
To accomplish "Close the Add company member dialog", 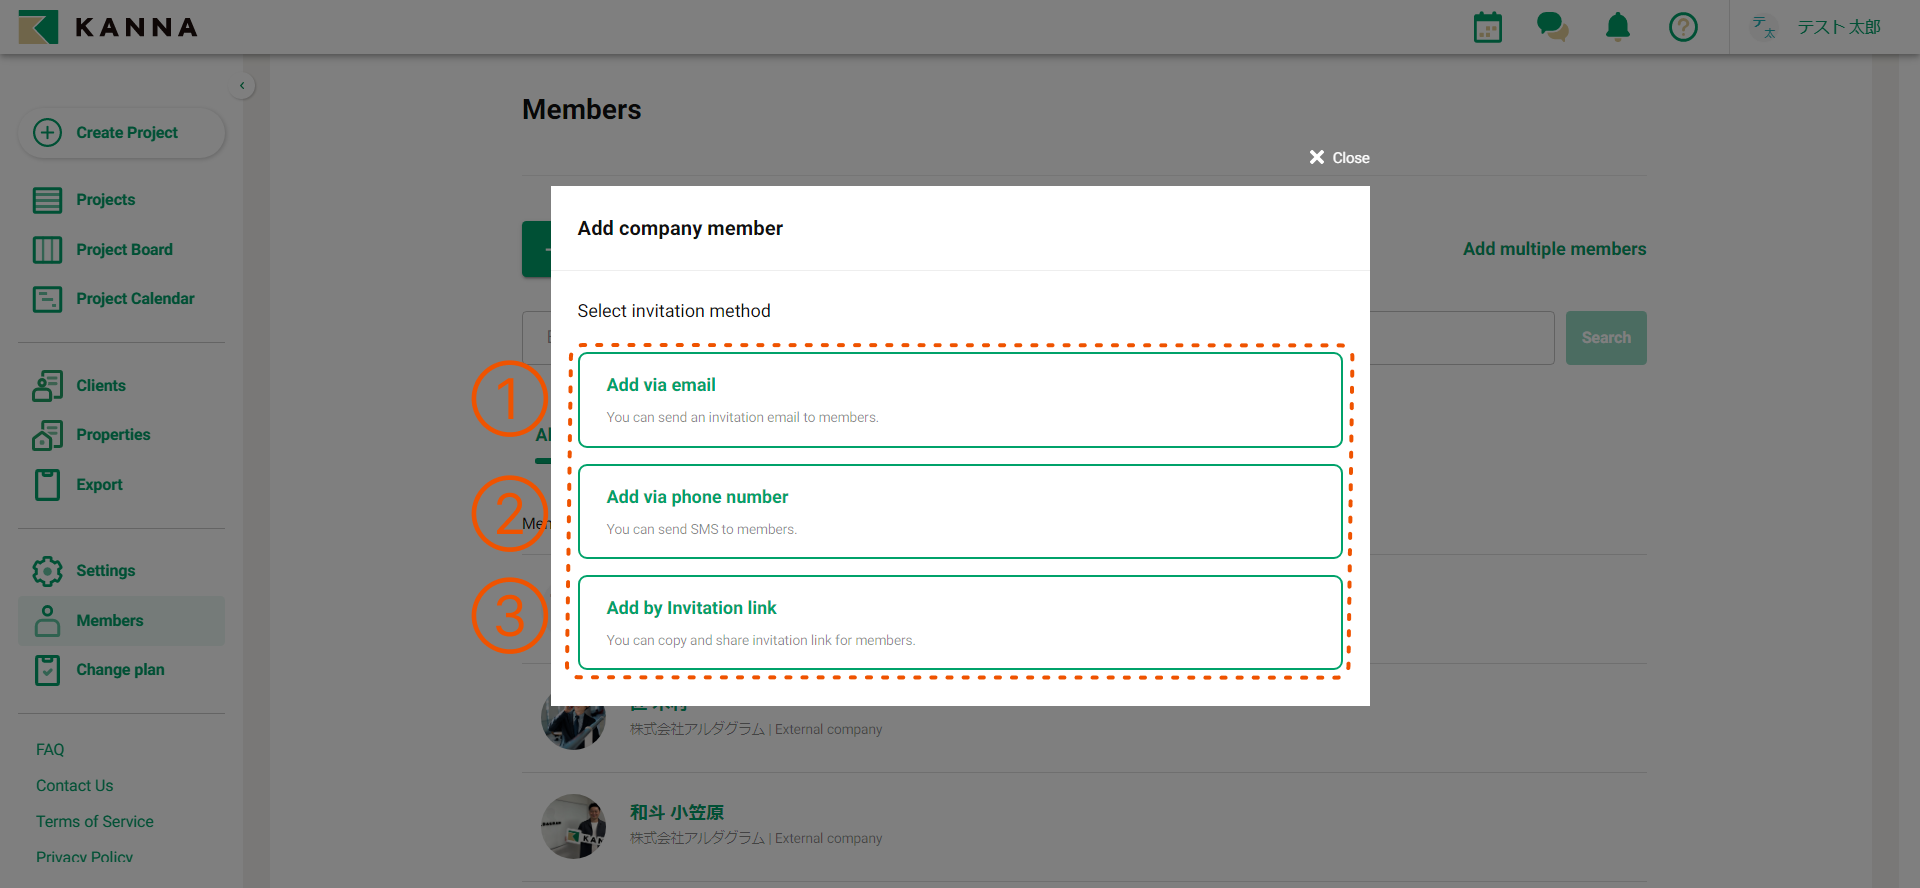I will coord(1339,158).
